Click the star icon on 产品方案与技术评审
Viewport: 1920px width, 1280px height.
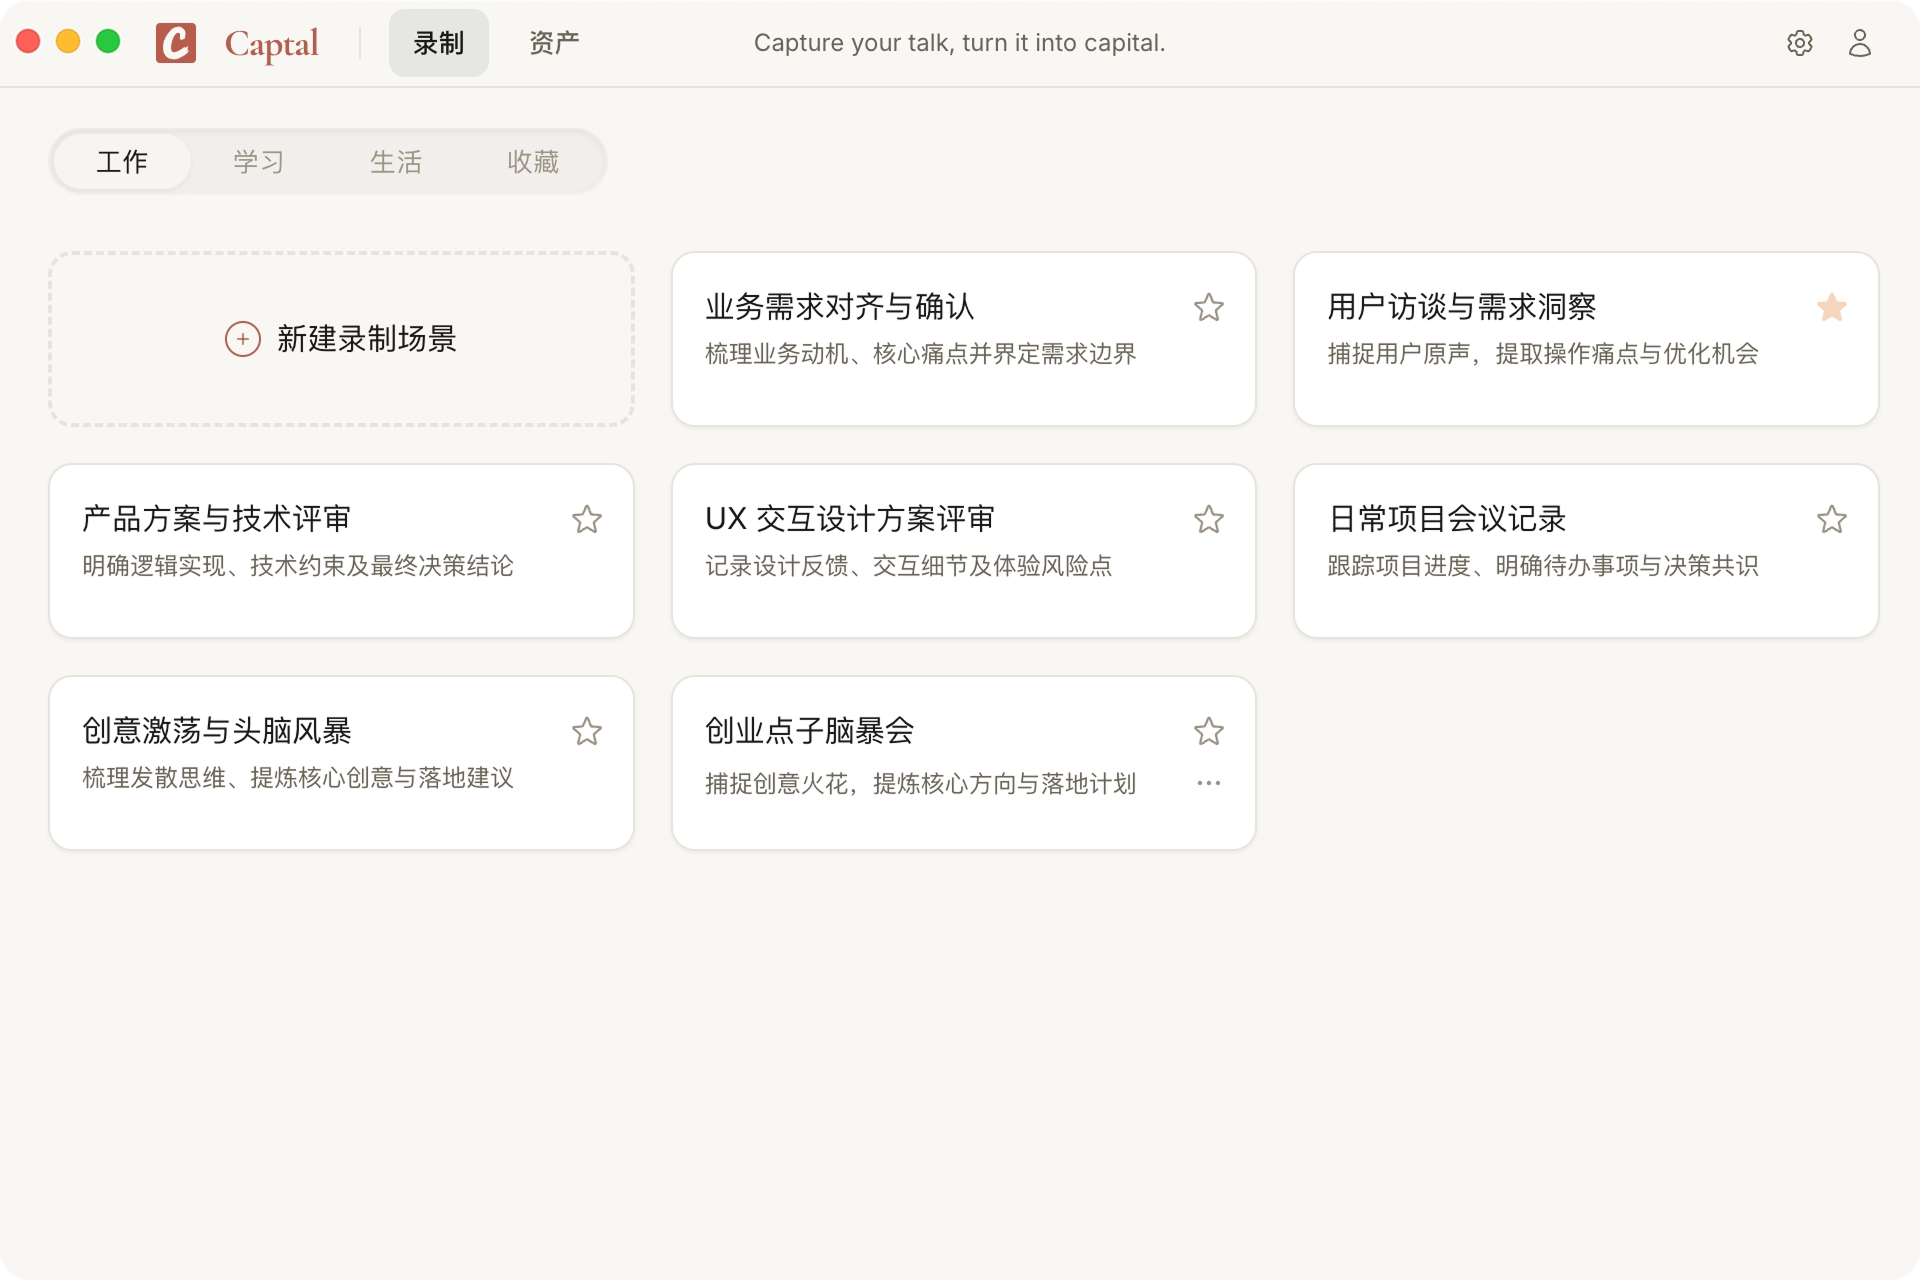[587, 519]
